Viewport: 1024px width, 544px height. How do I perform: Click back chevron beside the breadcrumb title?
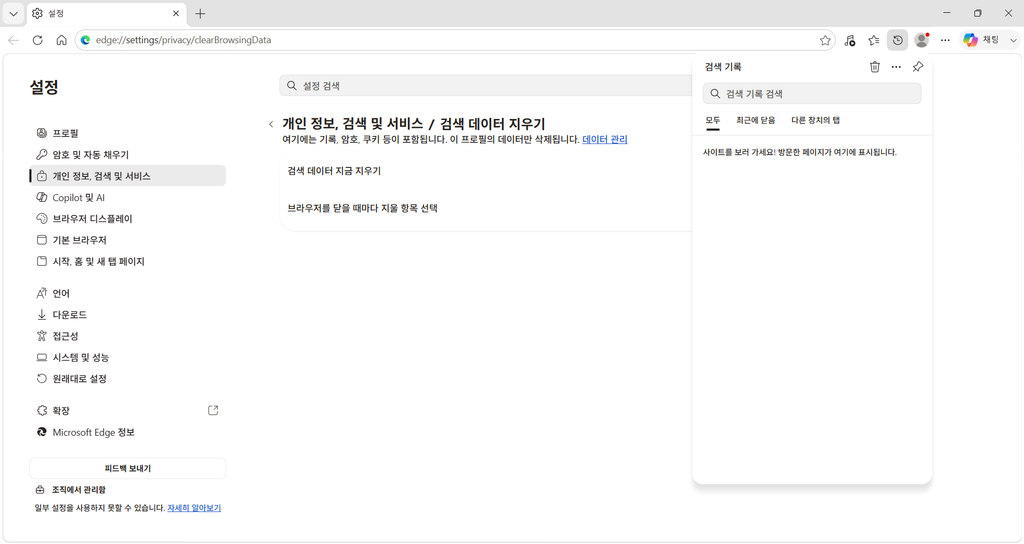point(271,124)
